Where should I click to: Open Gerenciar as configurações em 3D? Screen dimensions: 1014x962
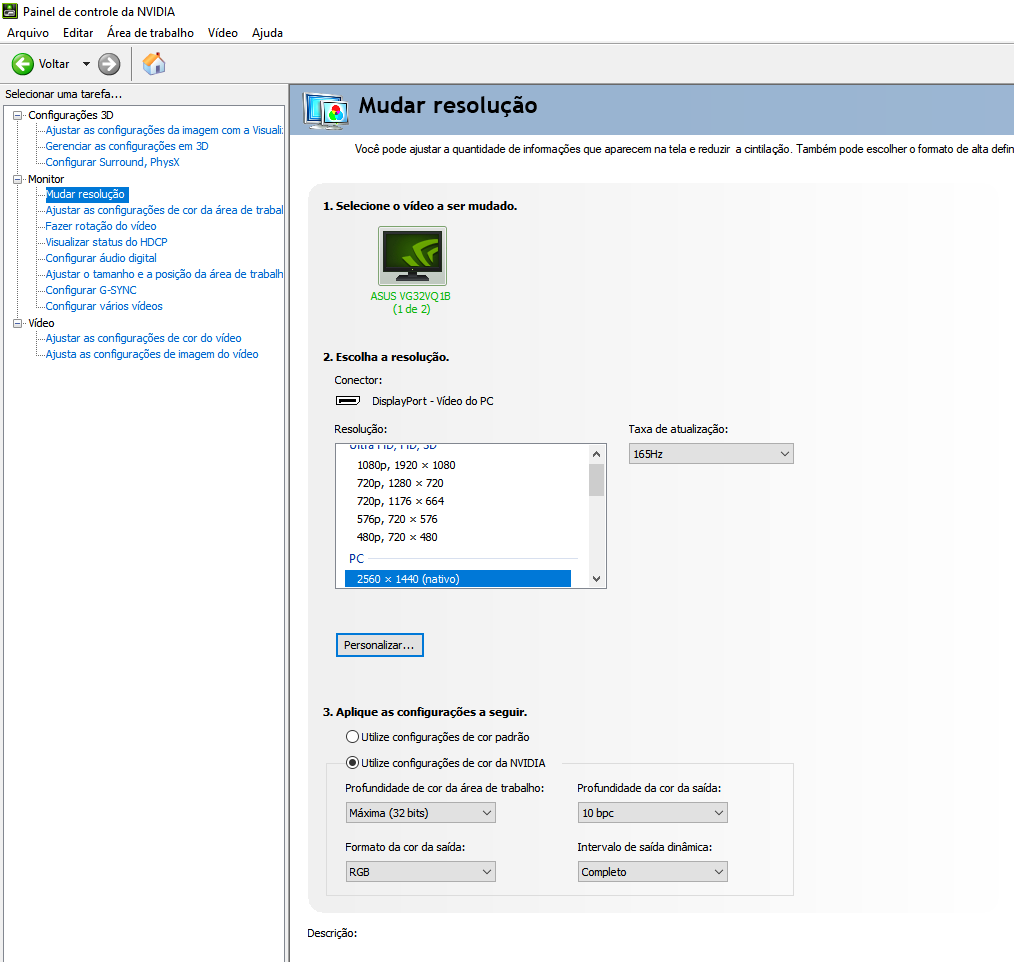(127, 146)
